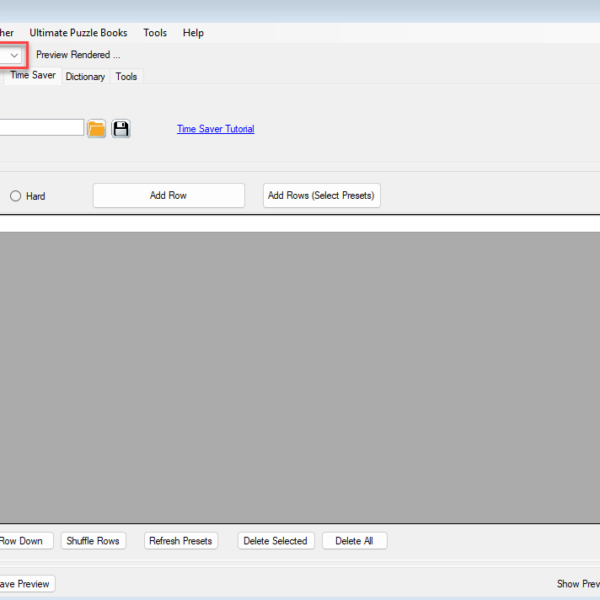
Task: Switch to the Dictionary tab
Action: click(85, 77)
